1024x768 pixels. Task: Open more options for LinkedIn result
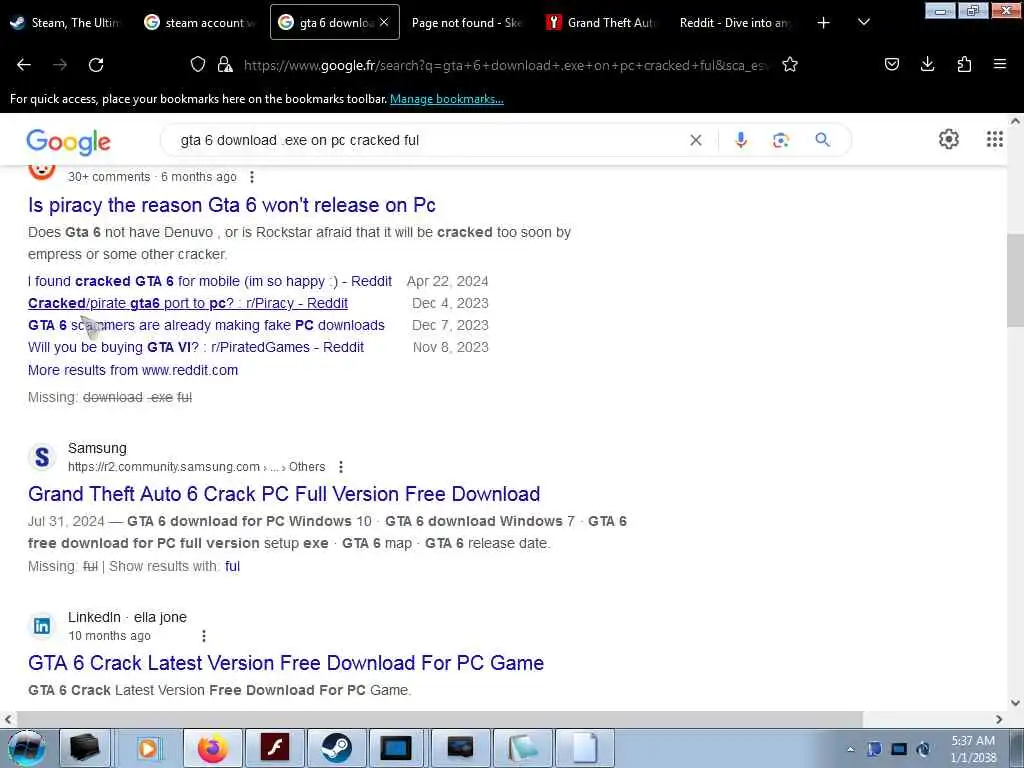[204, 636]
